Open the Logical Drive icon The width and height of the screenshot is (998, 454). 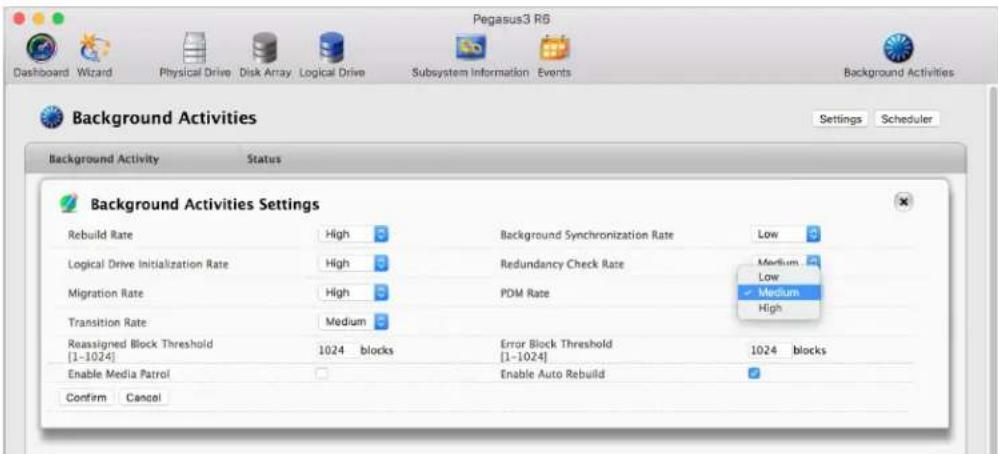331,50
